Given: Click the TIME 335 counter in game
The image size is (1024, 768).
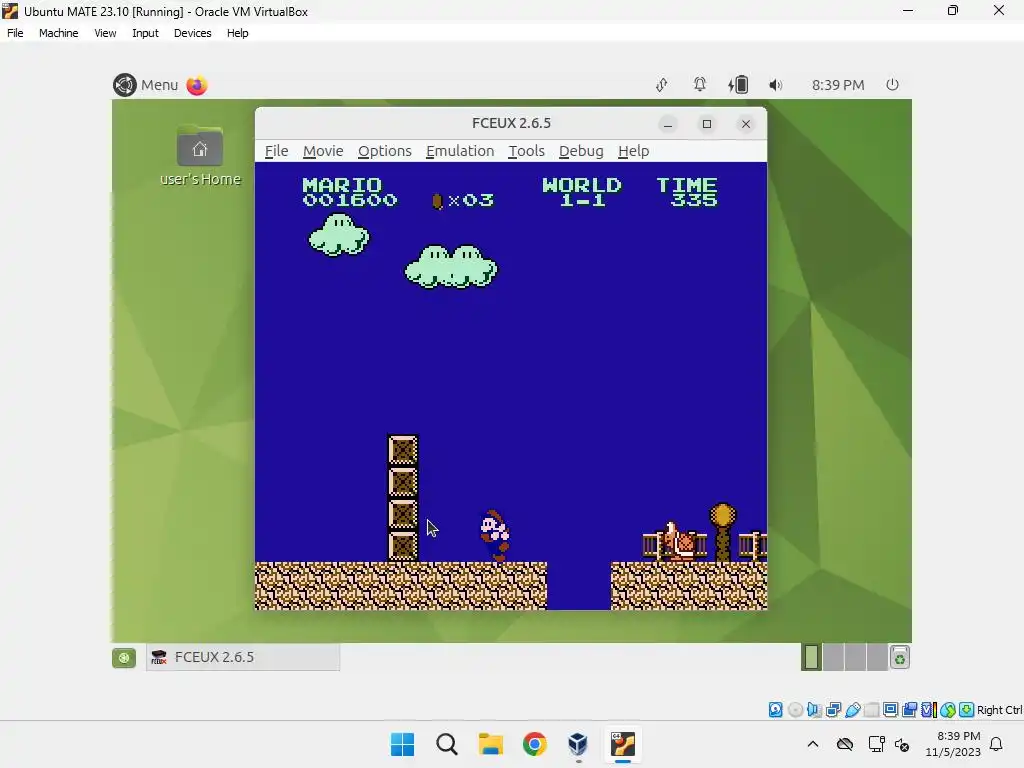Looking at the screenshot, I should point(687,193).
